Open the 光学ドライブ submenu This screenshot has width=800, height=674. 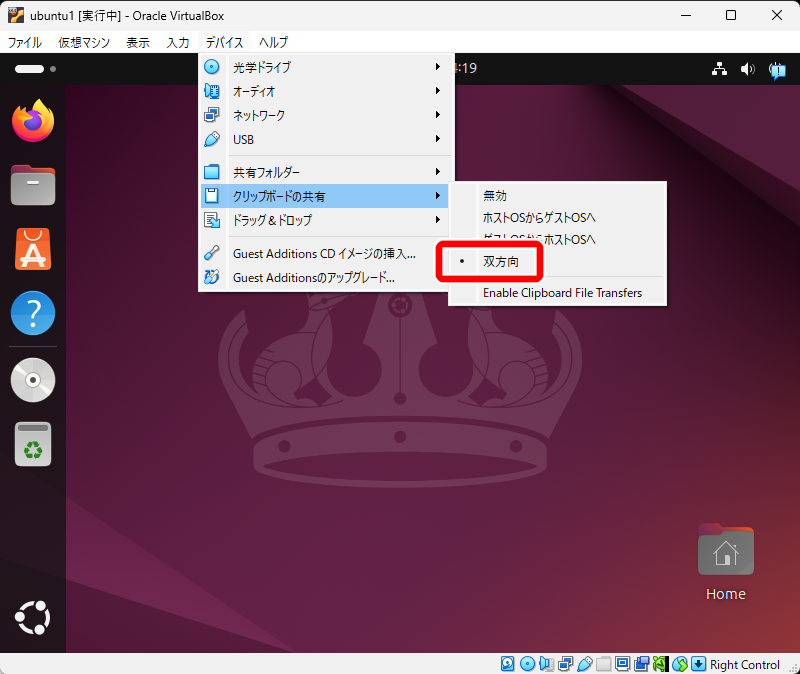click(x=324, y=67)
